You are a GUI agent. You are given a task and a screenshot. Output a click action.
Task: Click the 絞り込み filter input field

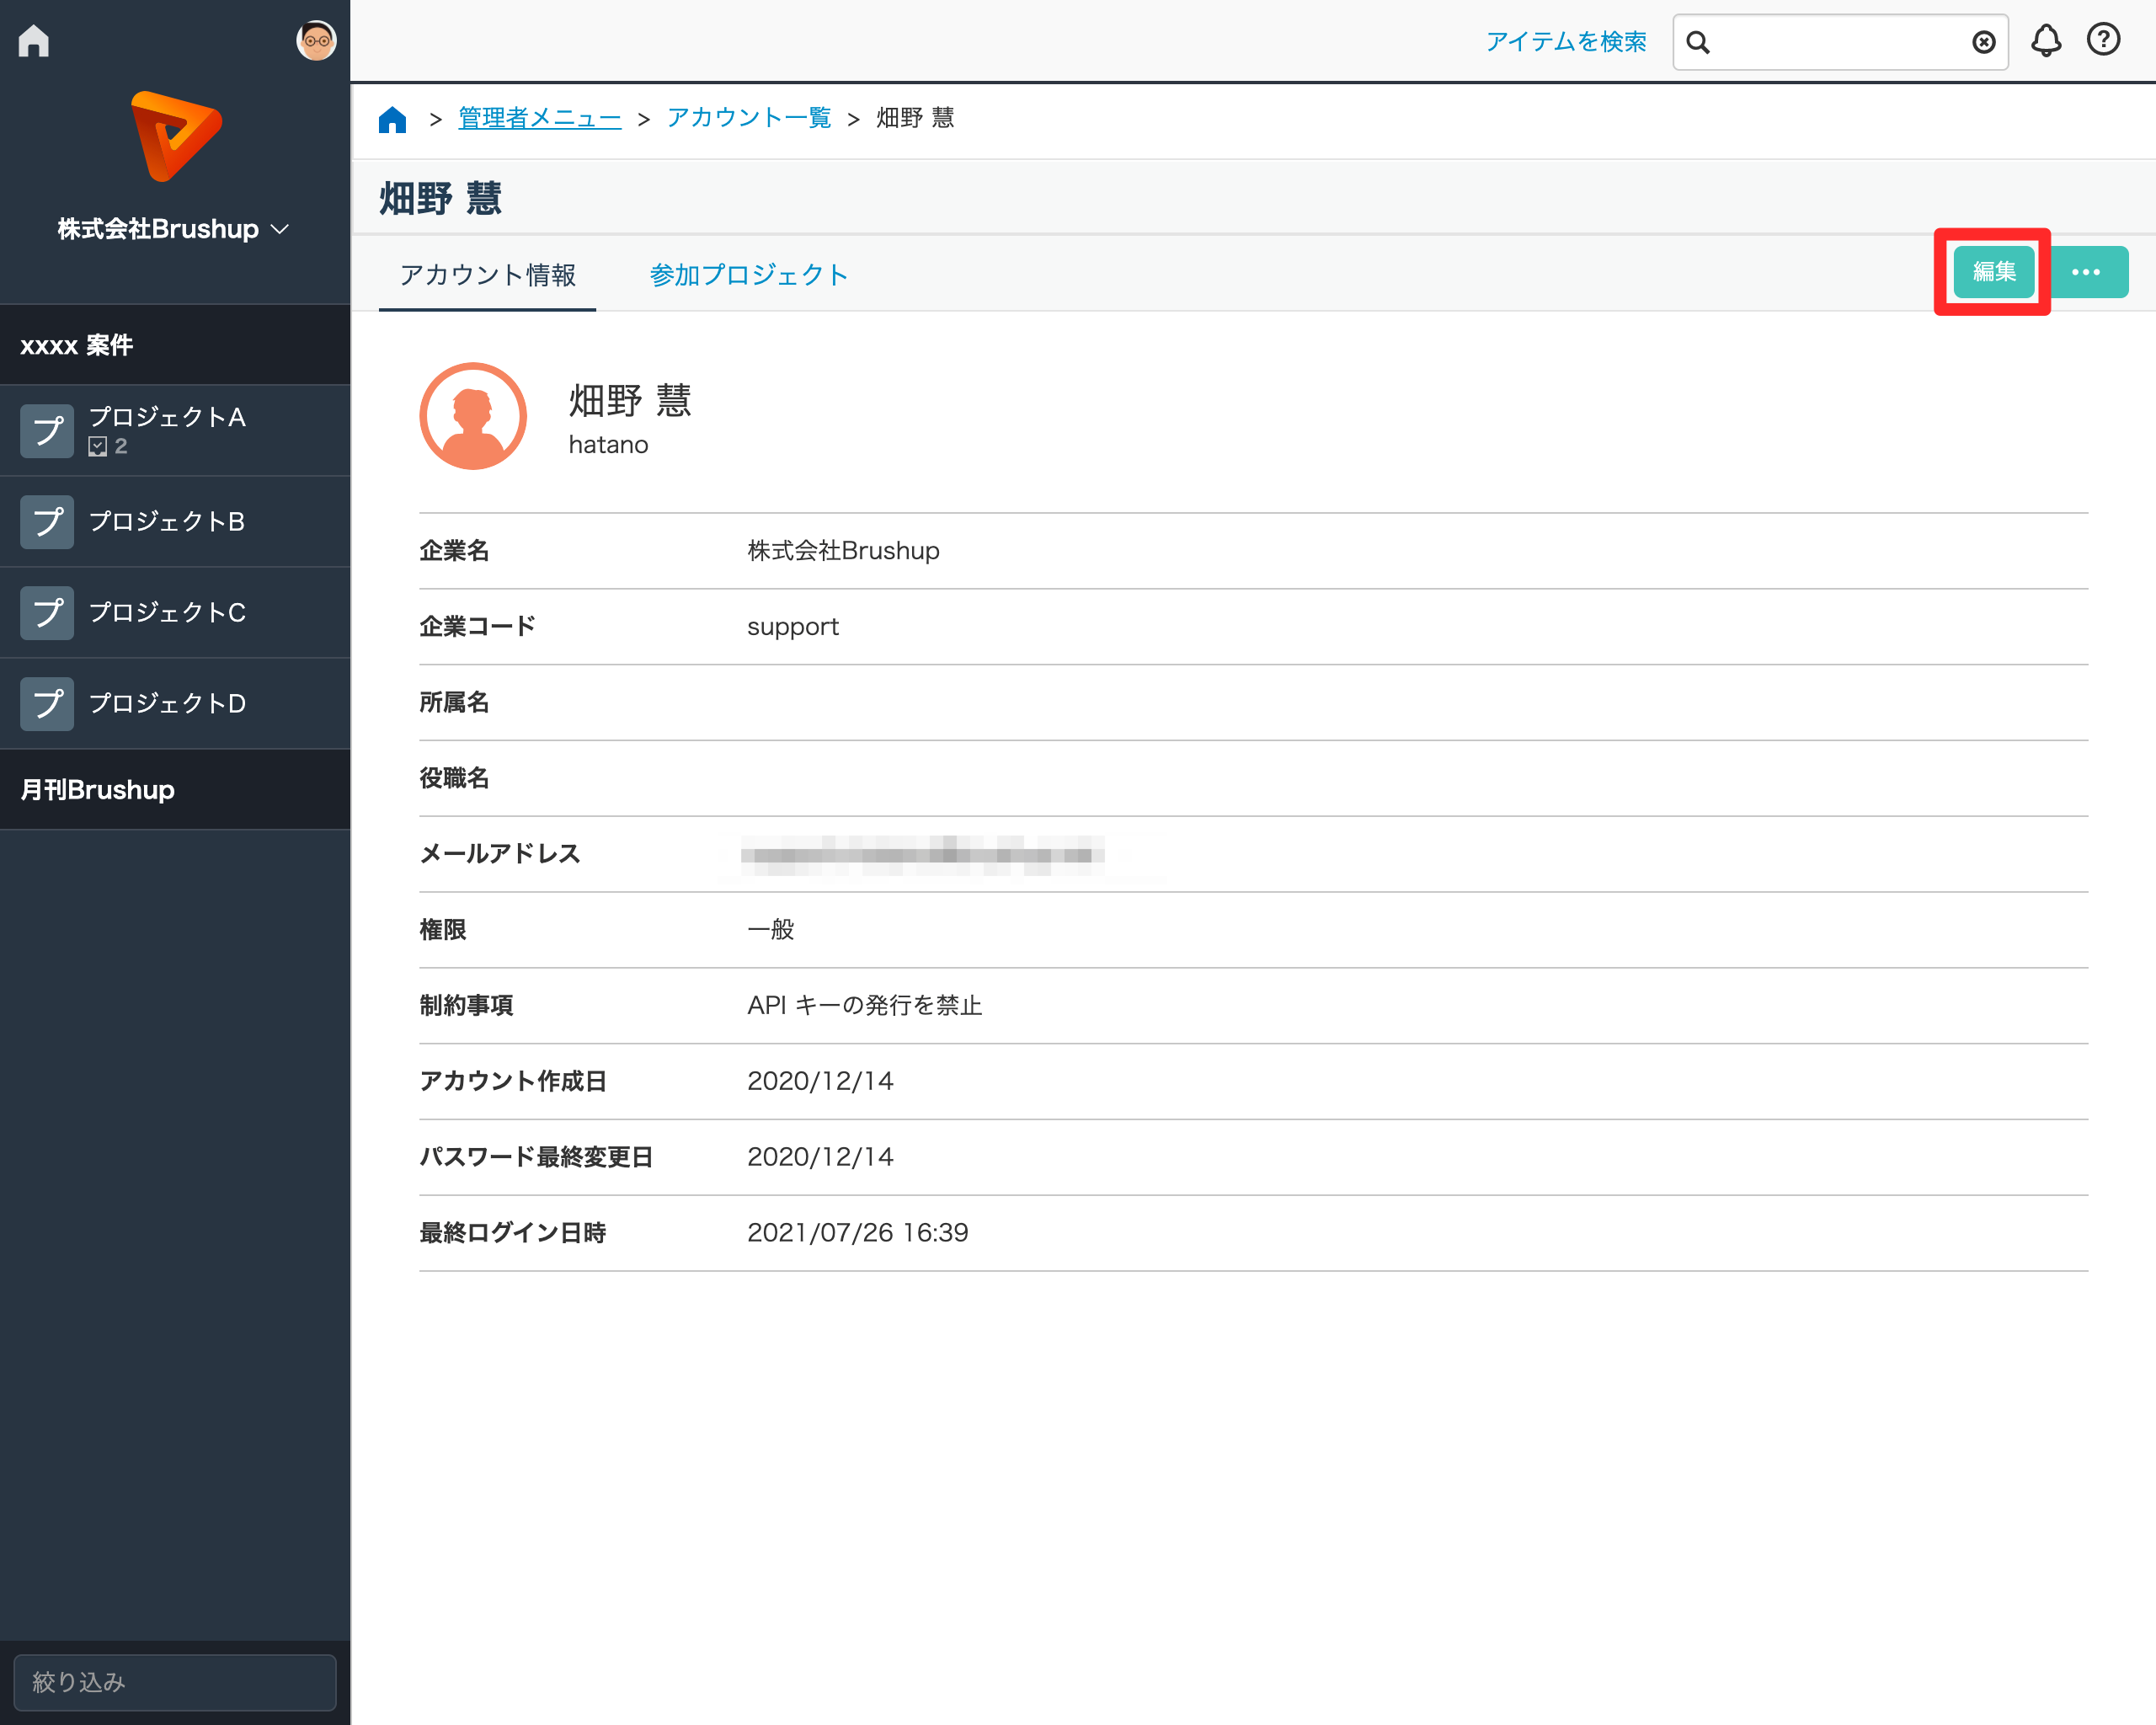175,1682
